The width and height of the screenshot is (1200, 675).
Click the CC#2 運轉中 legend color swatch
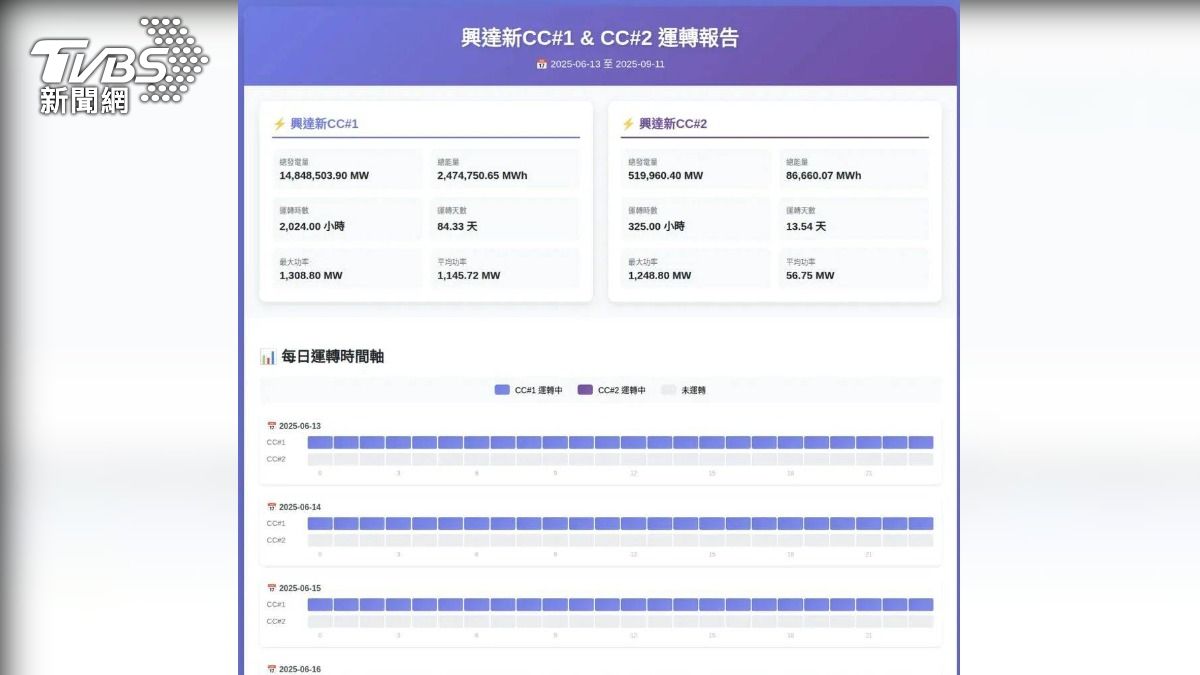tap(585, 390)
